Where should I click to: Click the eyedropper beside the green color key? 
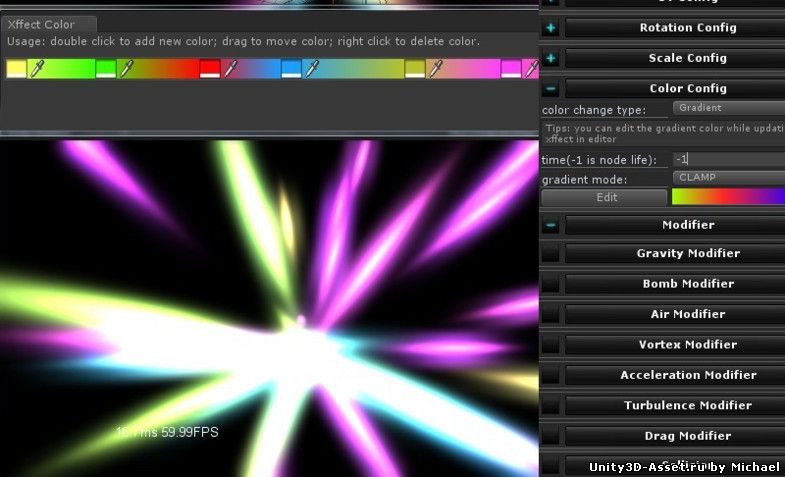(126, 69)
